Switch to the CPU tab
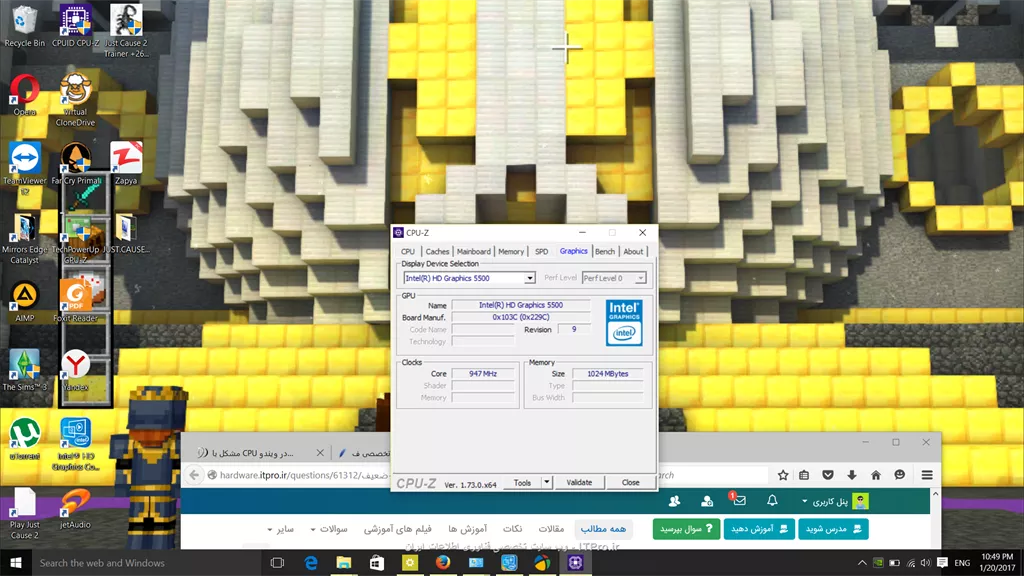The height and width of the screenshot is (576, 1024). [408, 251]
